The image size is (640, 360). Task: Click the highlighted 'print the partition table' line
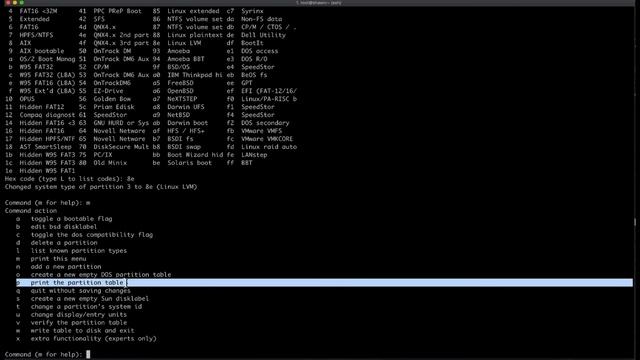(x=324, y=282)
